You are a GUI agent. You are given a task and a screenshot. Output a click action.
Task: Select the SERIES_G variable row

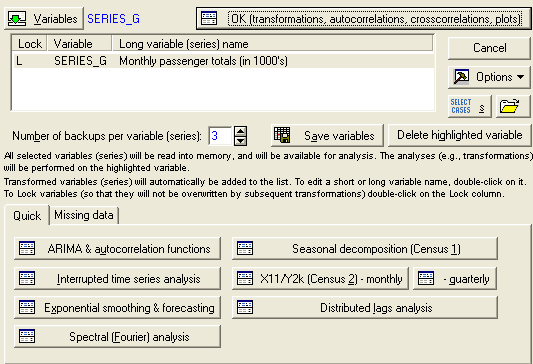pyautogui.click(x=223, y=61)
